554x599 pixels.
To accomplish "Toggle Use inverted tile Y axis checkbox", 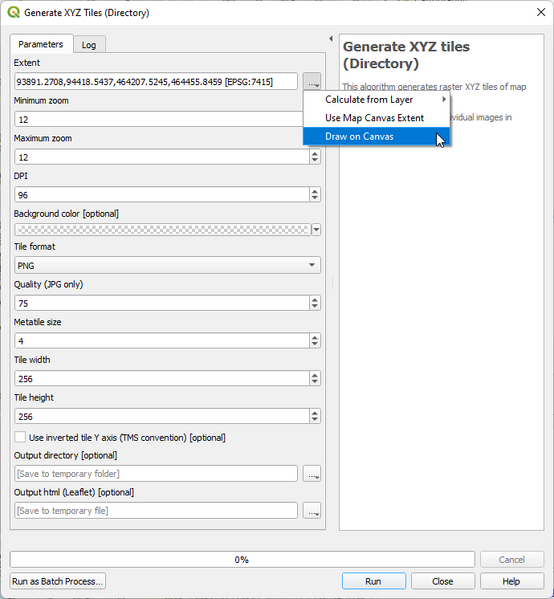I will point(20,437).
